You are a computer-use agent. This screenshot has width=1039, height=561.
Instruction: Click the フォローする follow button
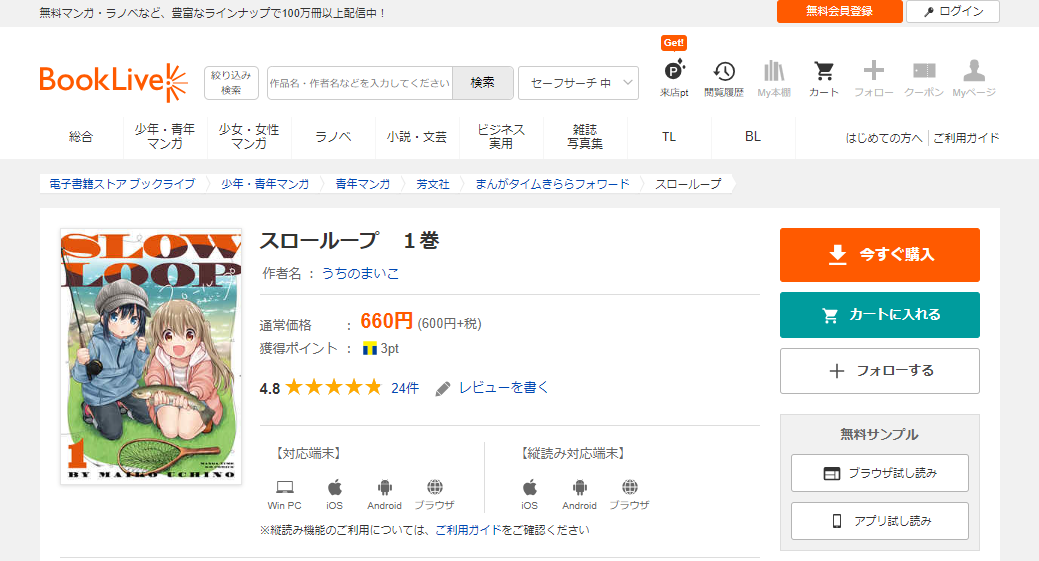[x=879, y=371]
